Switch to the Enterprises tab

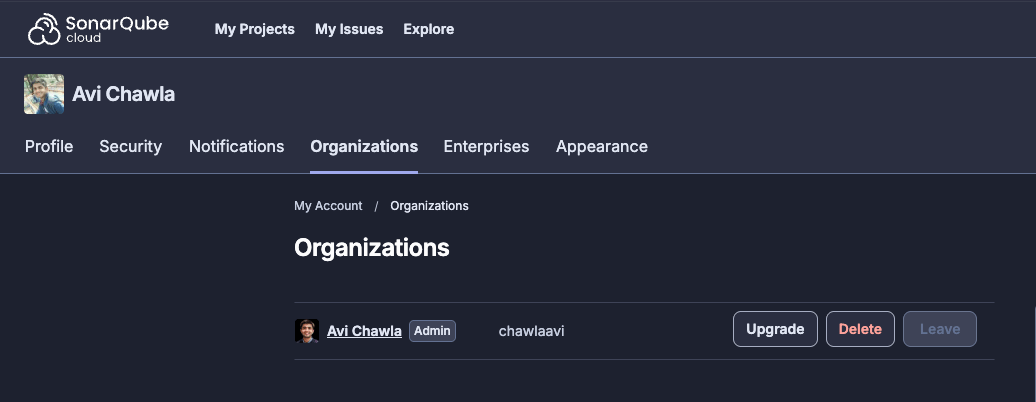(x=486, y=146)
